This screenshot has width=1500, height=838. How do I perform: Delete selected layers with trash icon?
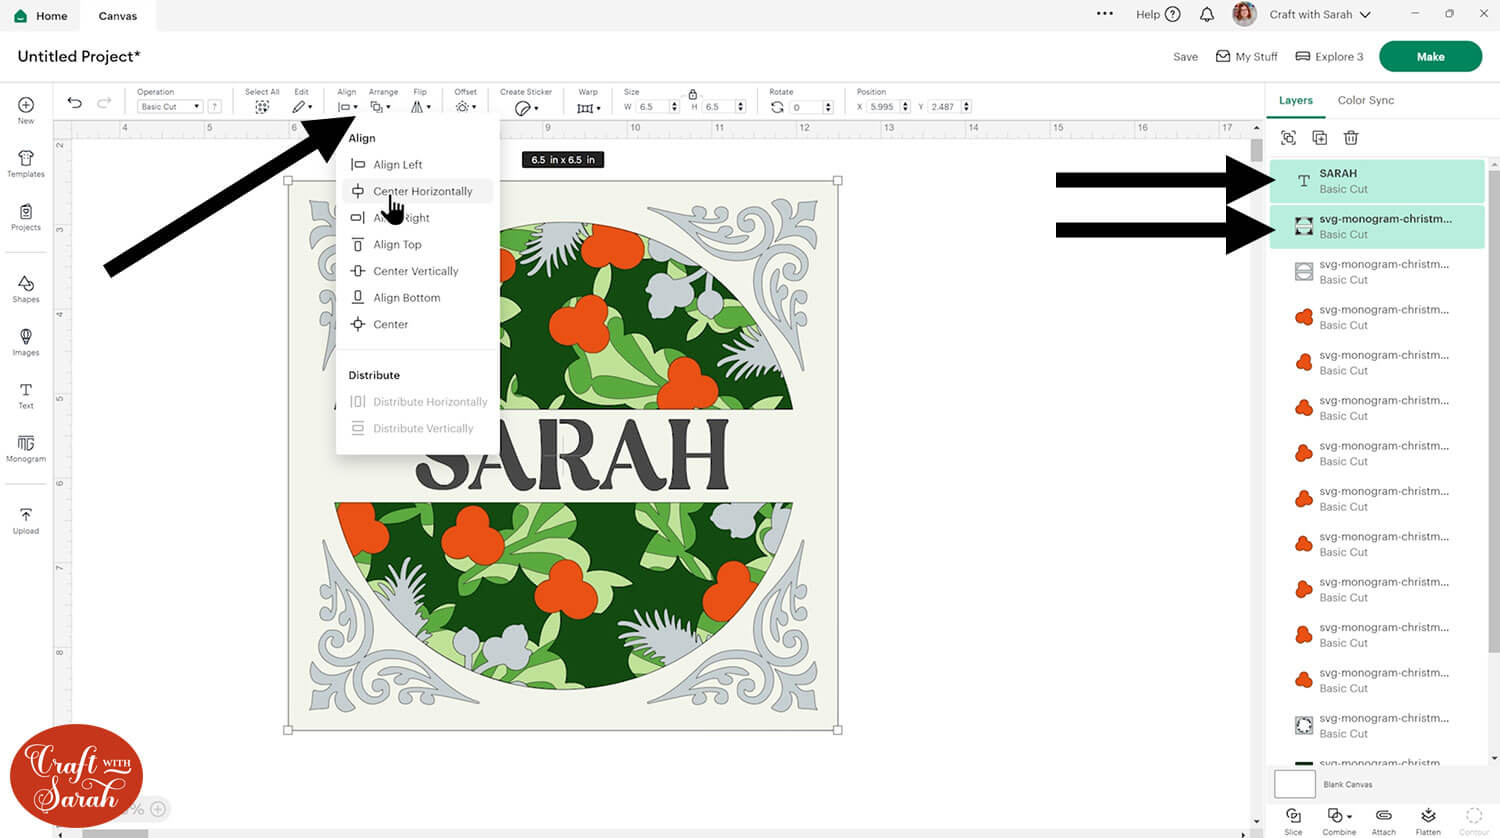coord(1351,138)
